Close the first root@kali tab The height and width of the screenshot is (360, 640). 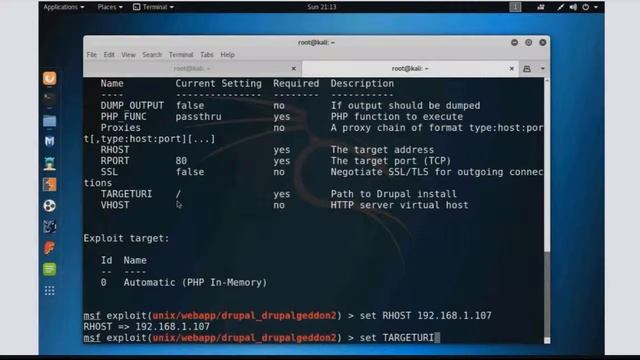pyautogui.click(x=293, y=69)
